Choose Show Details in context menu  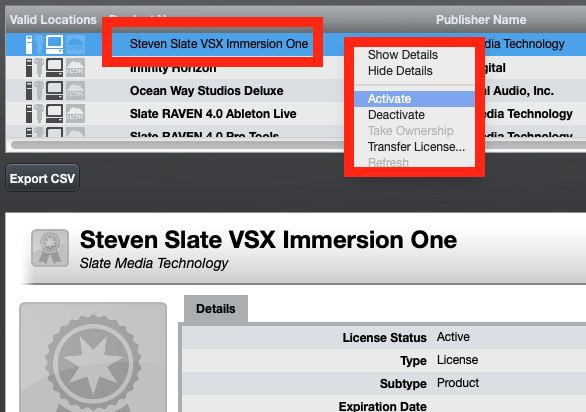(403, 55)
